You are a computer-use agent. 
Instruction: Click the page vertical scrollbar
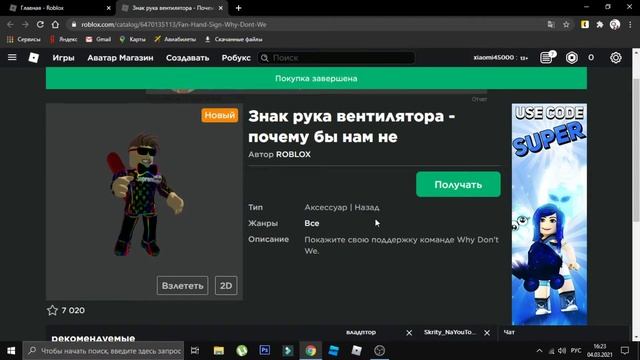click(x=636, y=150)
